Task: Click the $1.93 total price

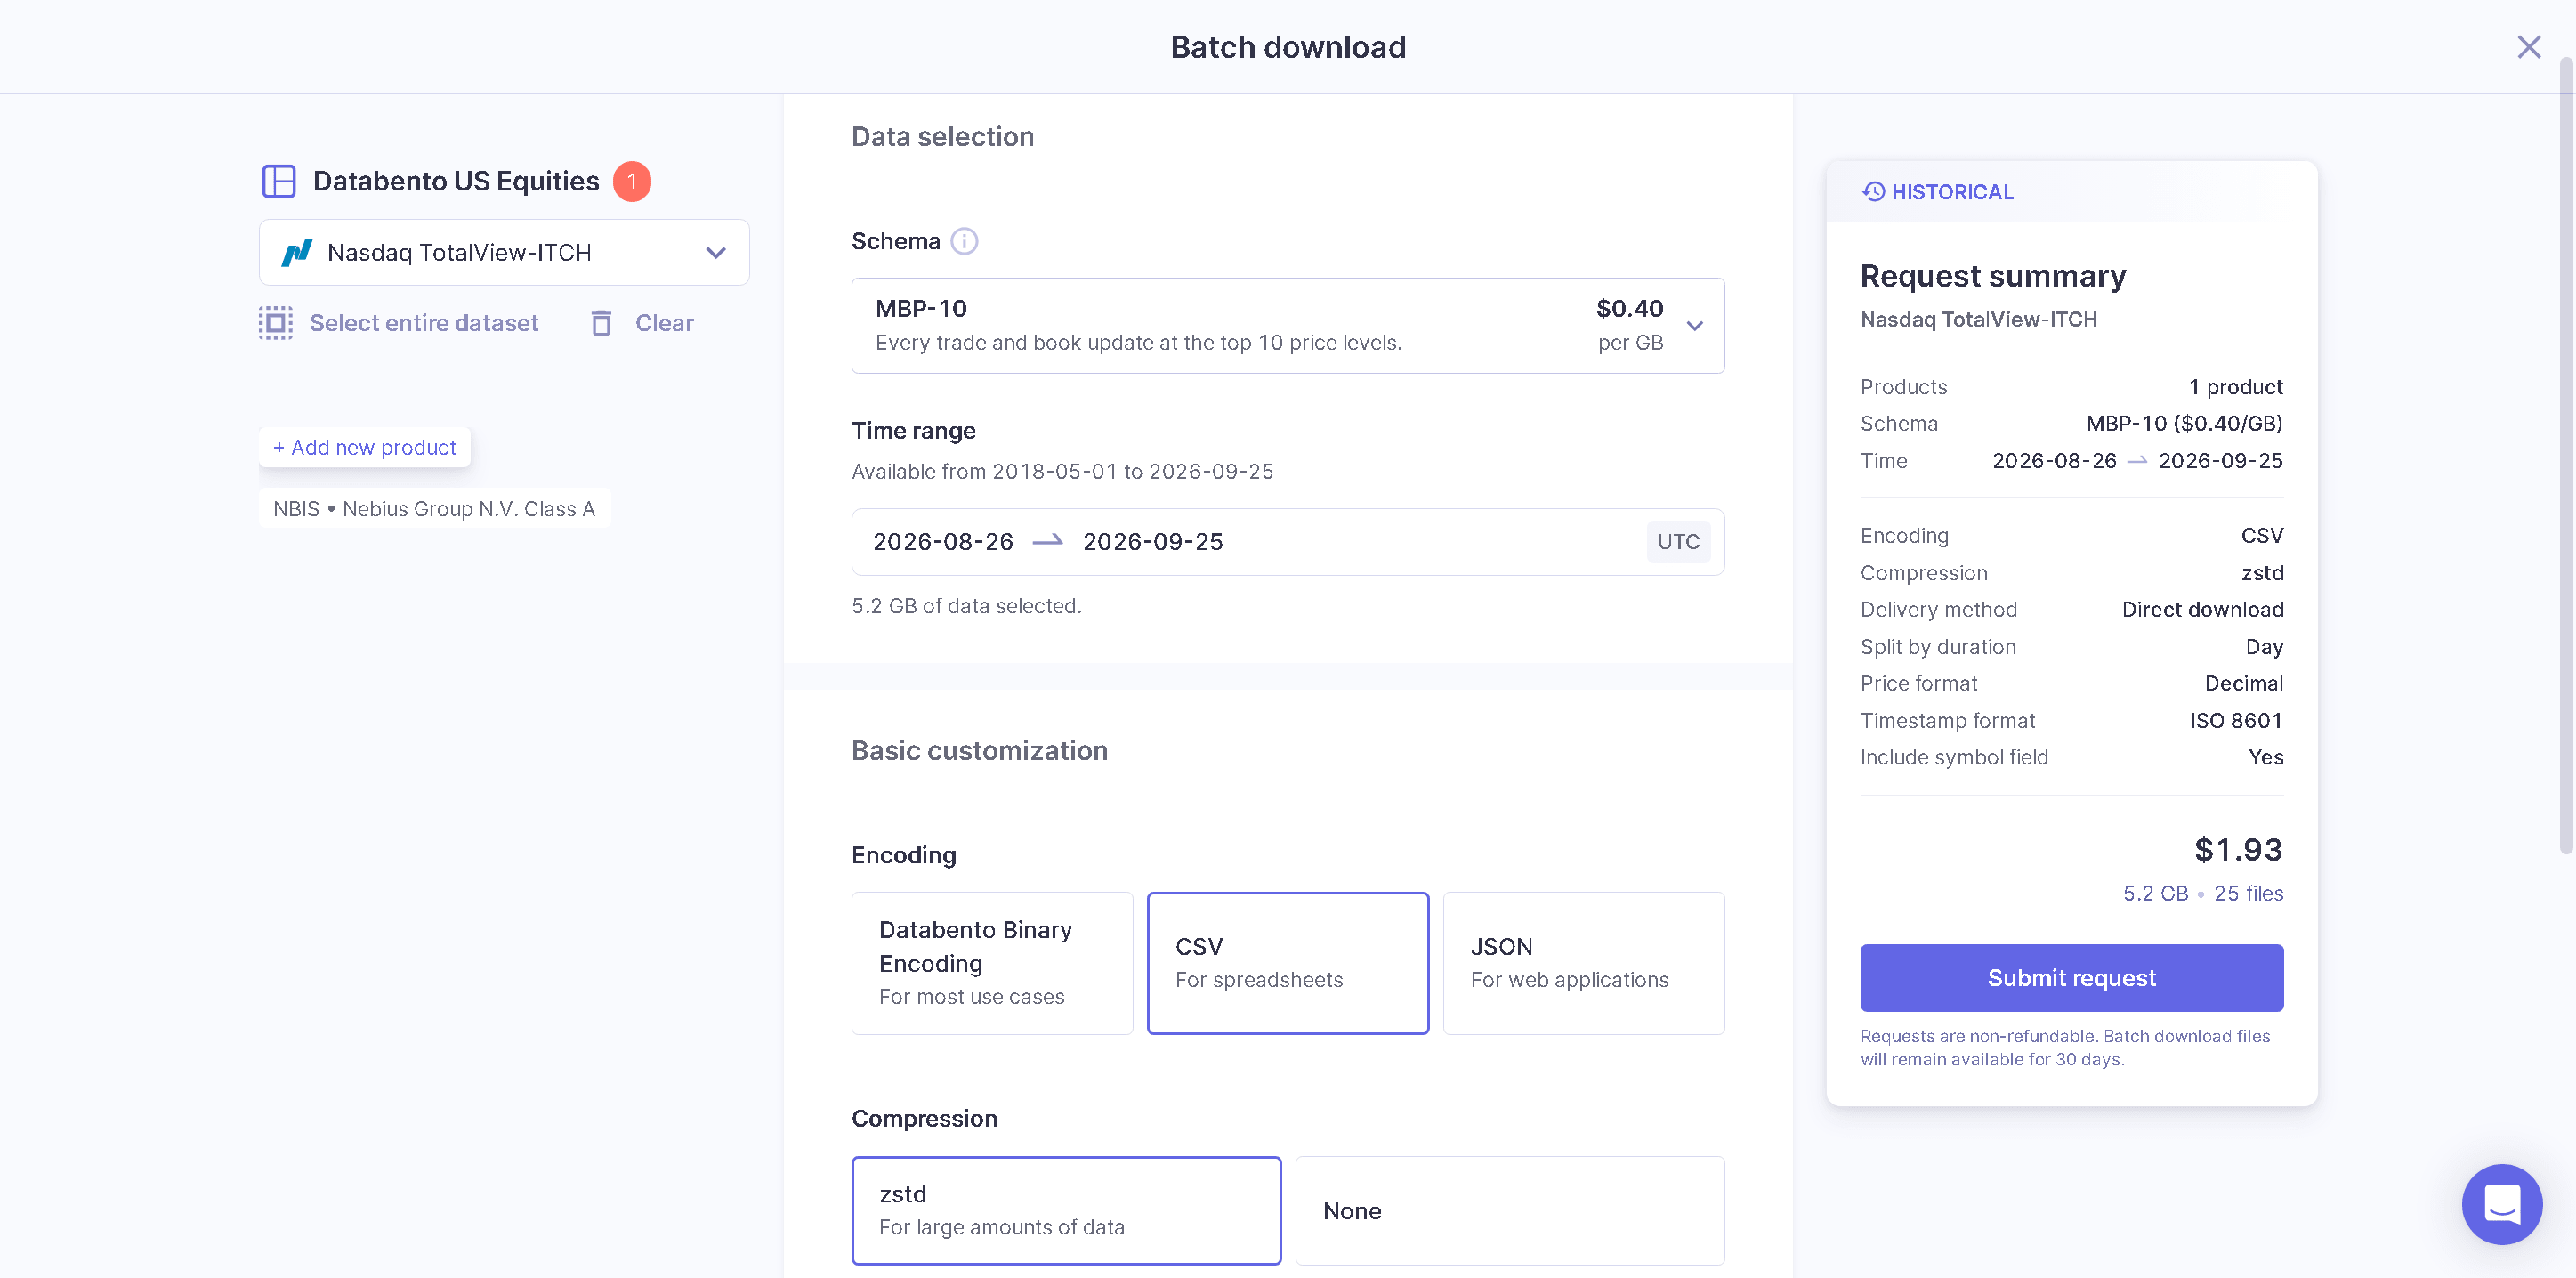Action: coord(2237,849)
